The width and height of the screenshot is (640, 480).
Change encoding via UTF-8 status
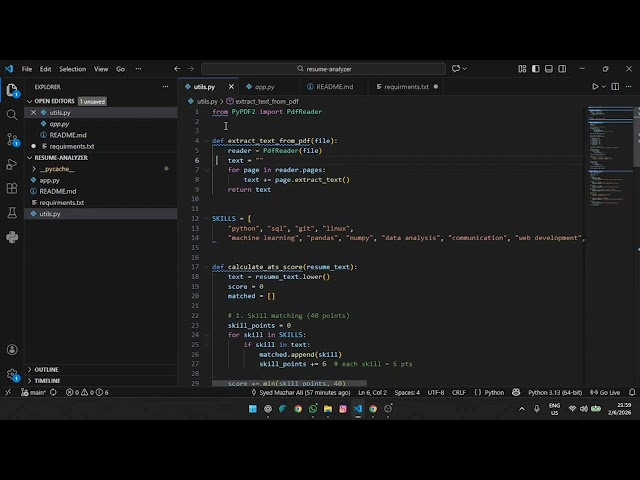(x=436, y=392)
